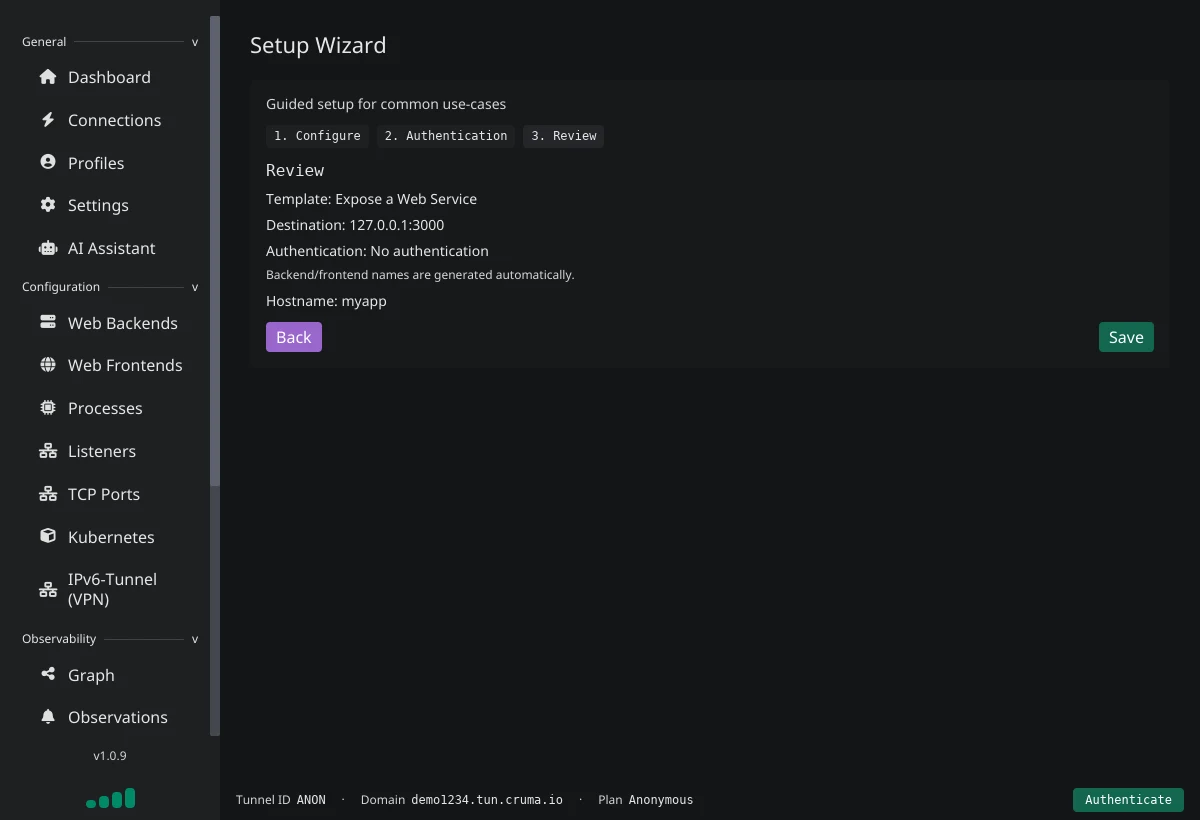Viewport: 1200px width, 820px height.
Task: Click the Review section heading
Action: pos(295,170)
